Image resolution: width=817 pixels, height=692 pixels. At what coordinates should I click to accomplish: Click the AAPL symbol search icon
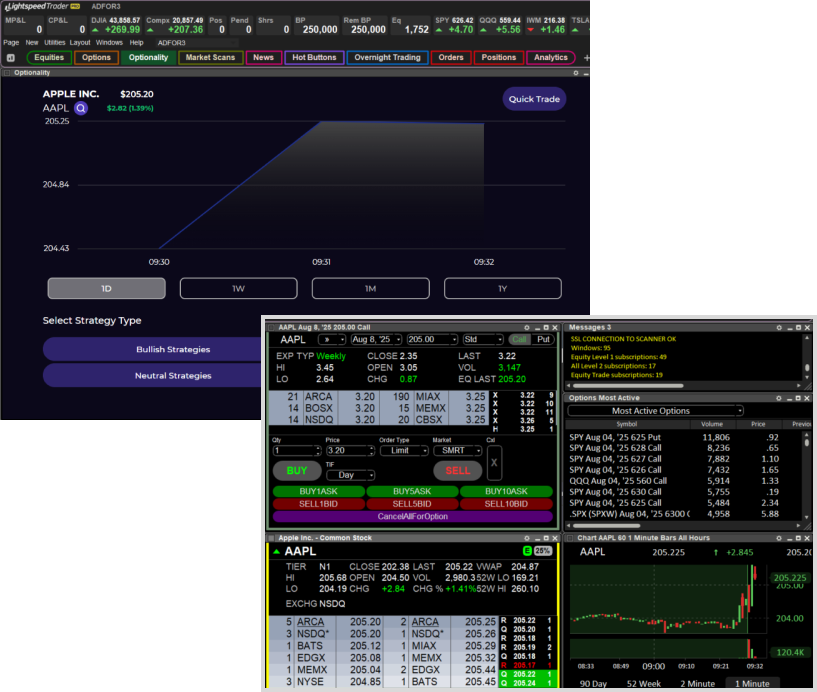click(80, 108)
